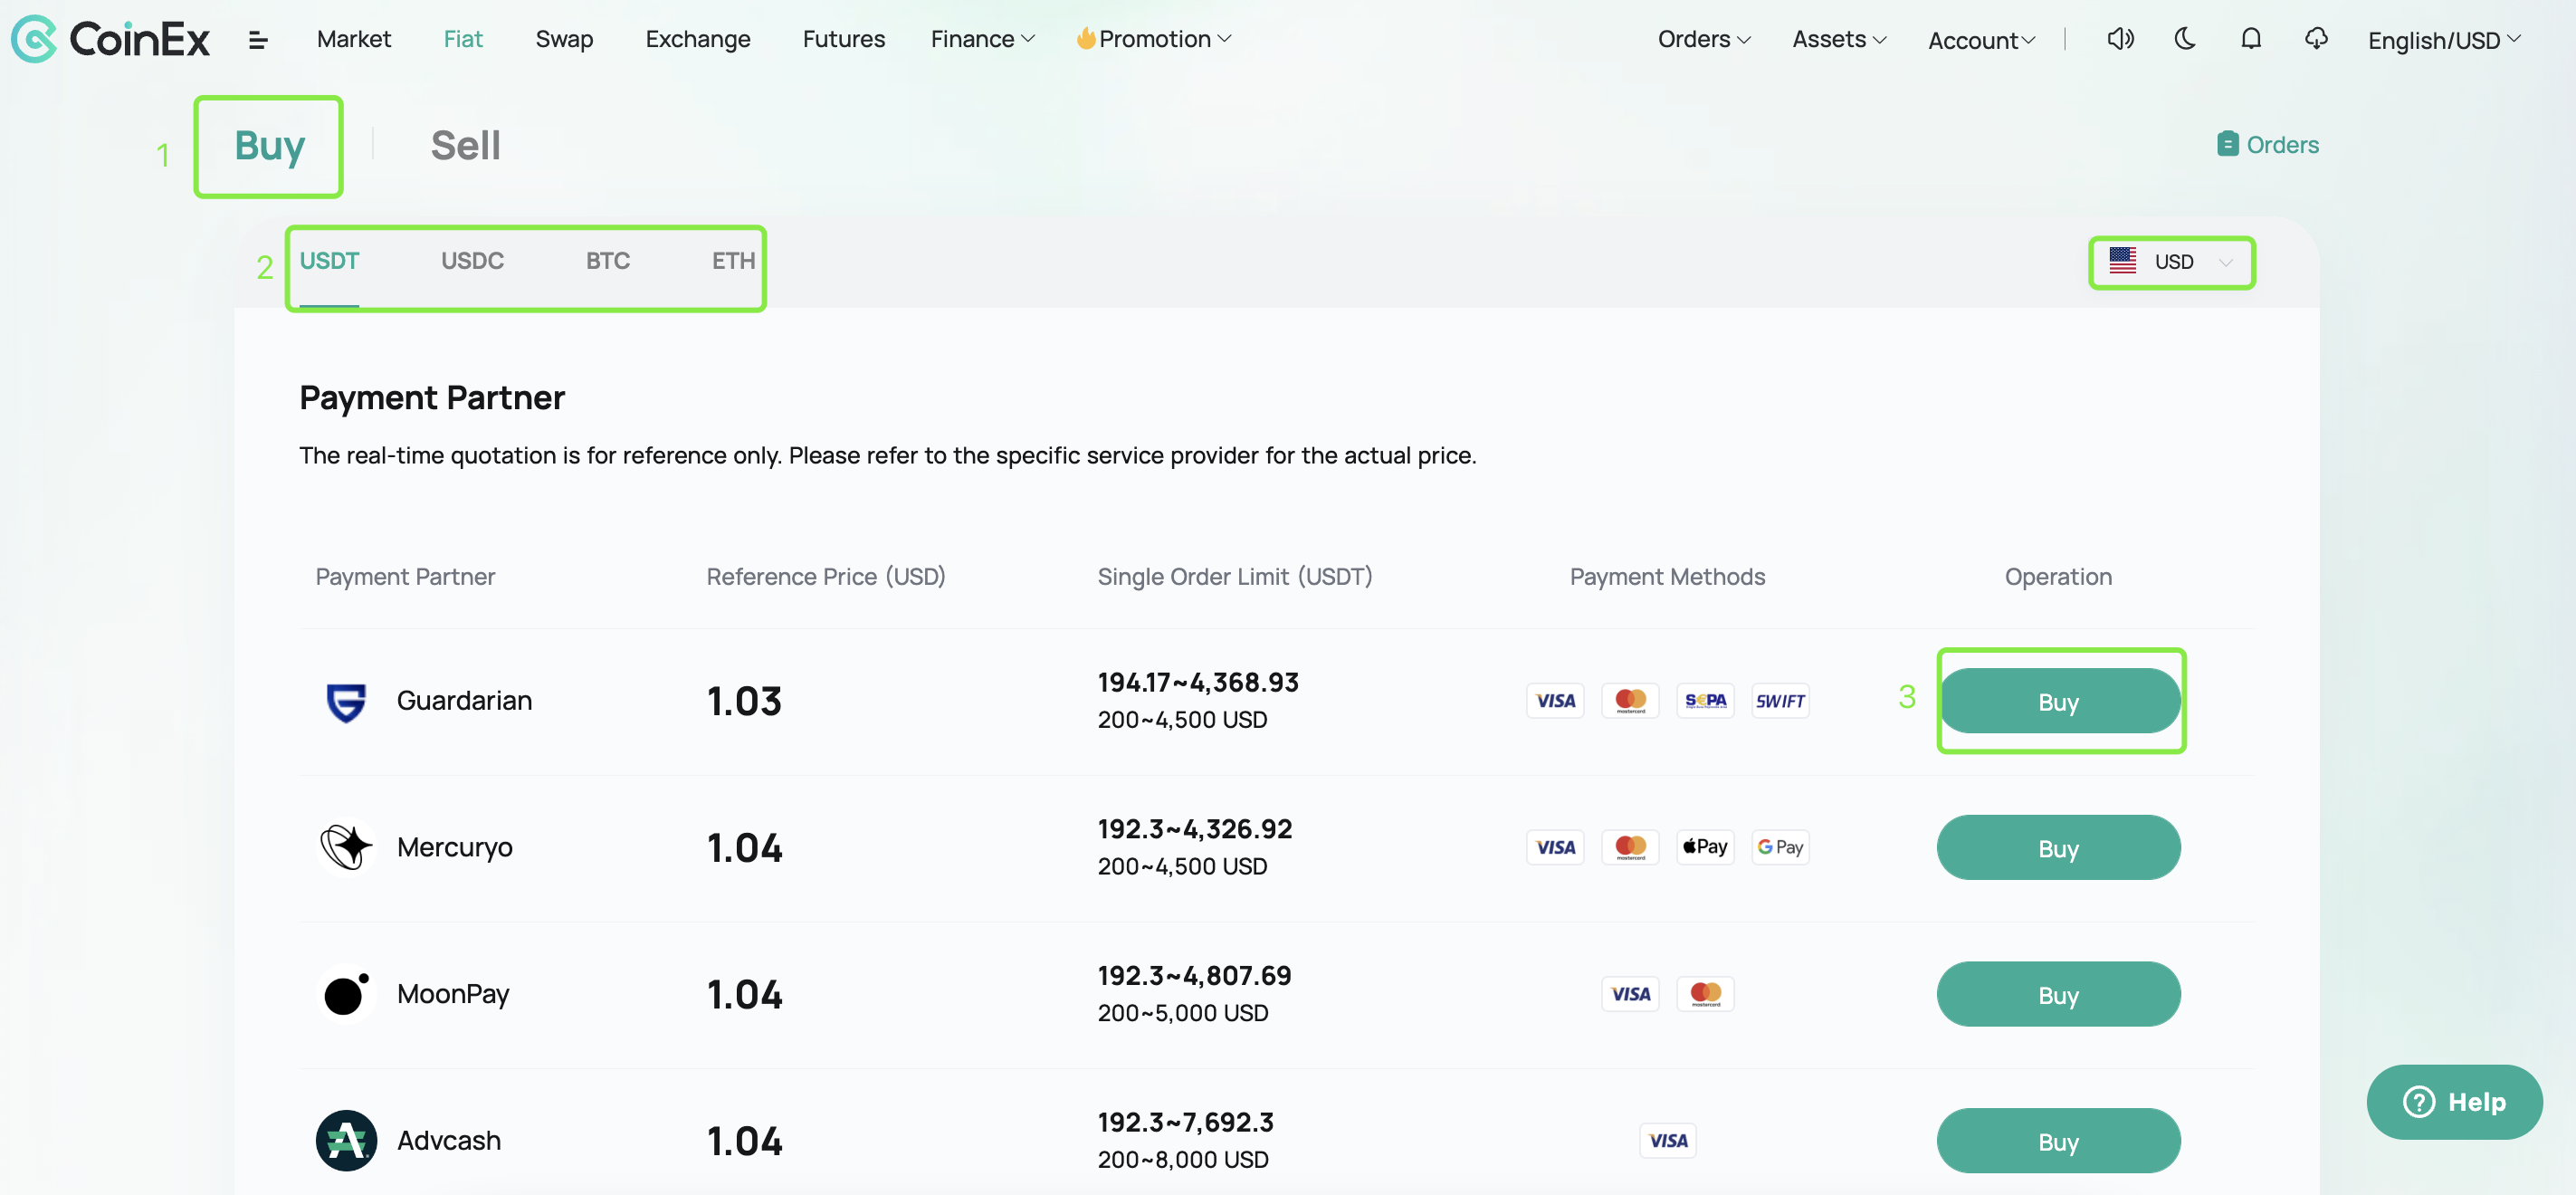This screenshot has height=1195, width=2576.
Task: Click limit text 194.17~4,368.93
Action: [1198, 683]
